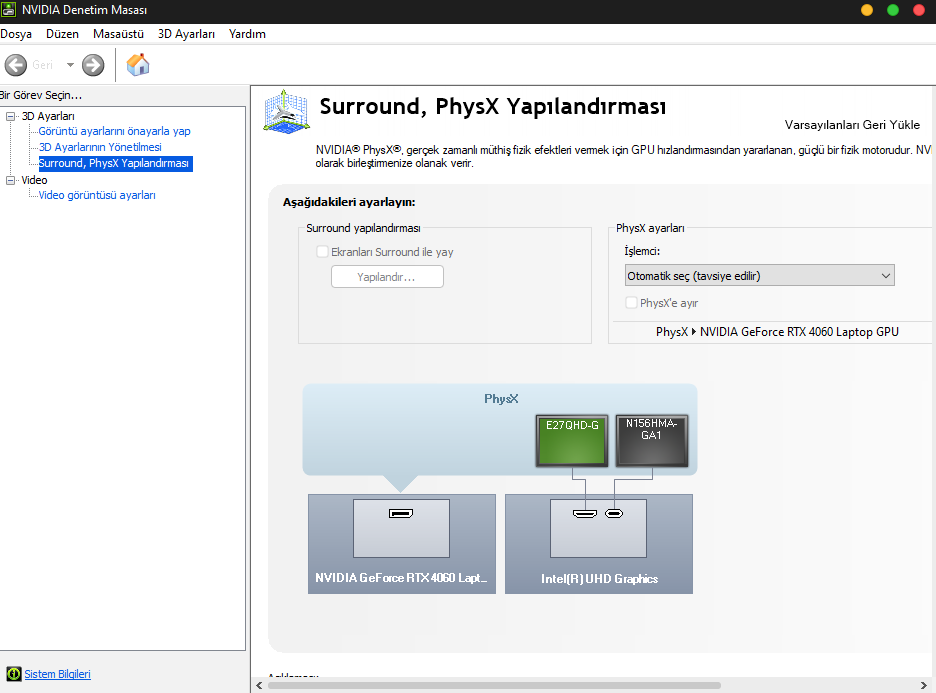Click the Intel(R) UHD Graphics box label
936x693 pixels.
tap(599, 578)
